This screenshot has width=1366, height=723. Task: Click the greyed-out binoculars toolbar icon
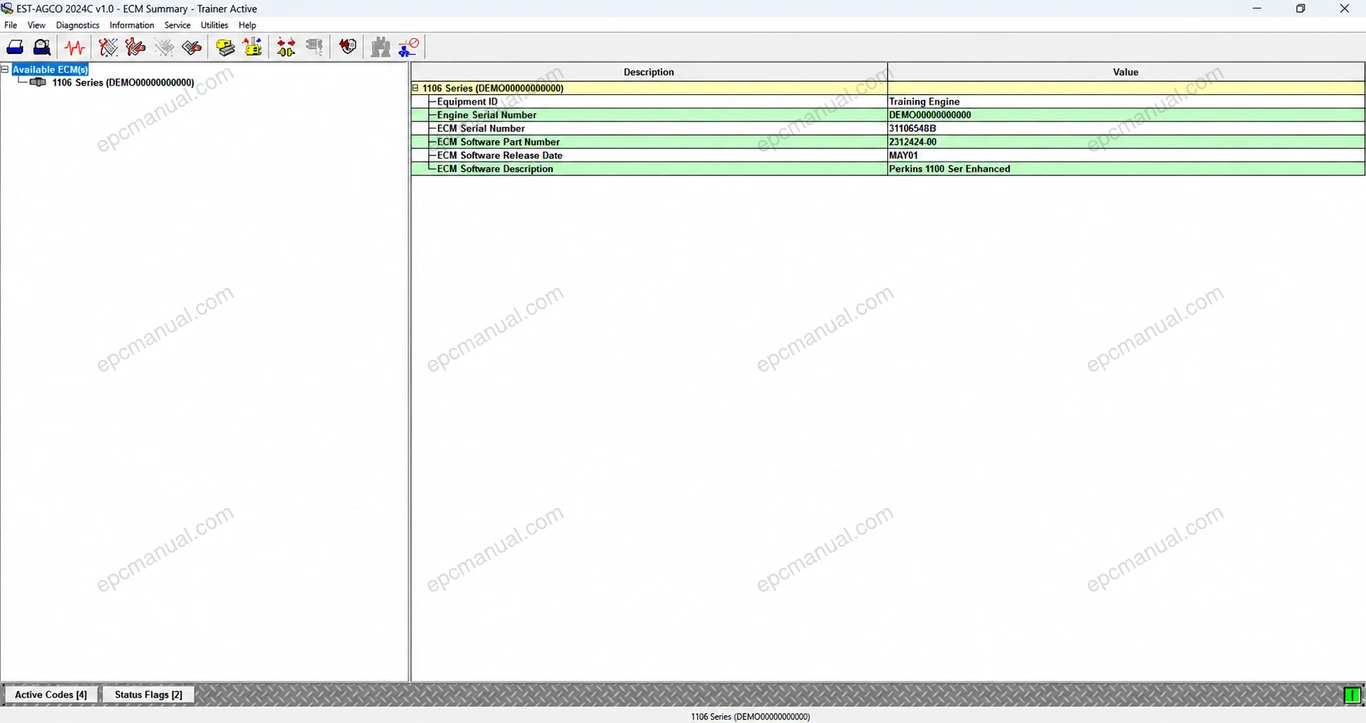click(380, 47)
